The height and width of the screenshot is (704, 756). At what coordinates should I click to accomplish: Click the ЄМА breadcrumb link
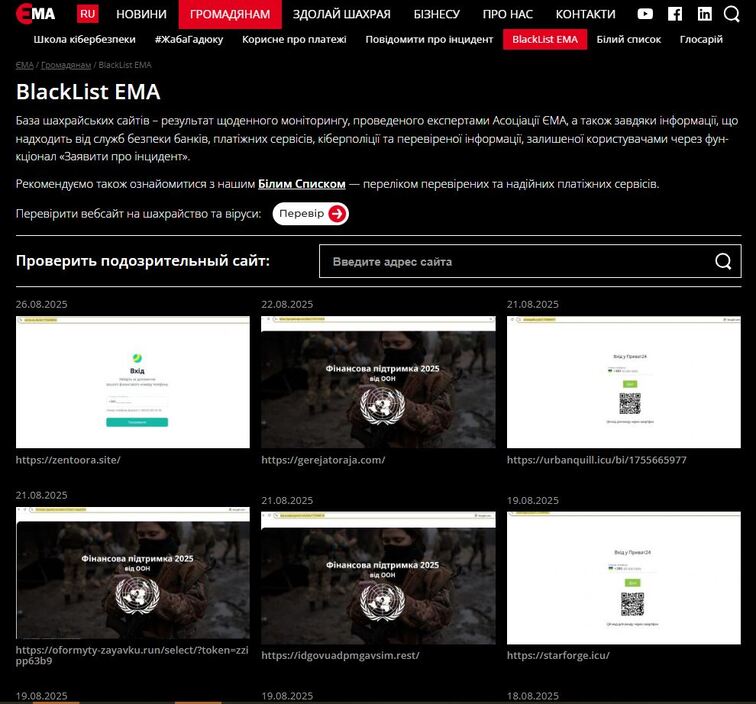25,65
